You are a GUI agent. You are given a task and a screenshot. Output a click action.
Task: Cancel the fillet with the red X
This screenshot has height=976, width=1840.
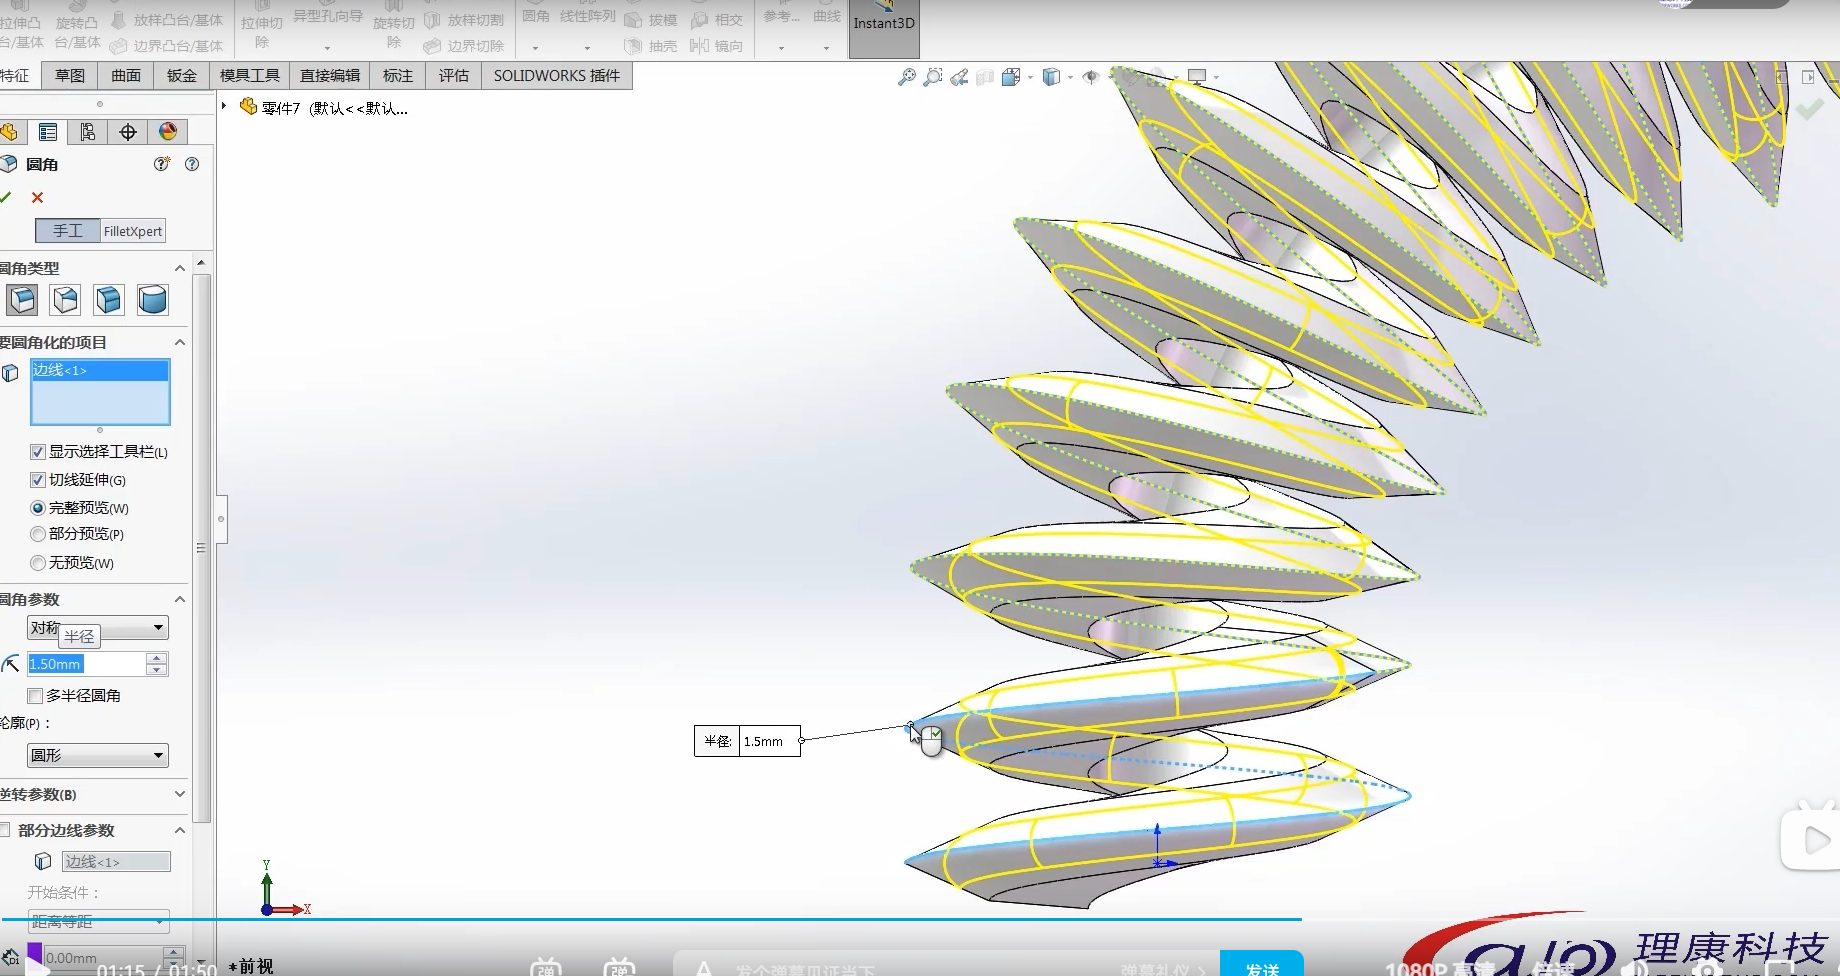38,198
